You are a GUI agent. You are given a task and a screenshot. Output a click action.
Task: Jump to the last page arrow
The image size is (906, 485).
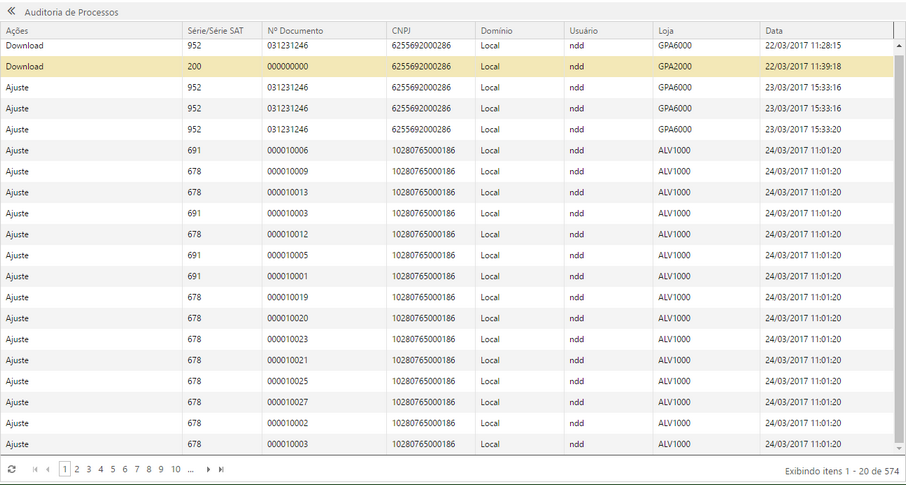[x=221, y=469]
